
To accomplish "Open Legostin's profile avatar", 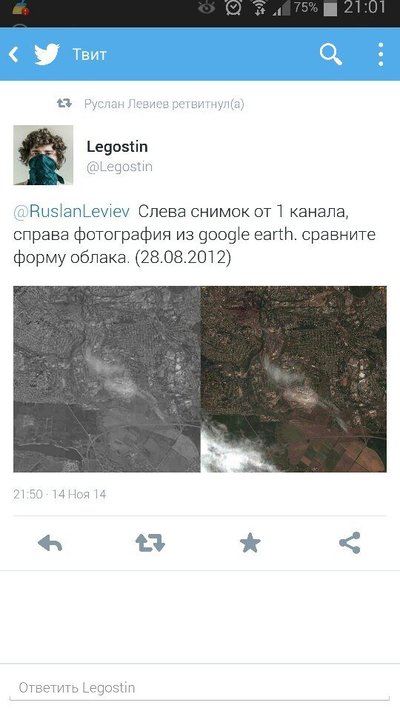I will [x=43, y=155].
